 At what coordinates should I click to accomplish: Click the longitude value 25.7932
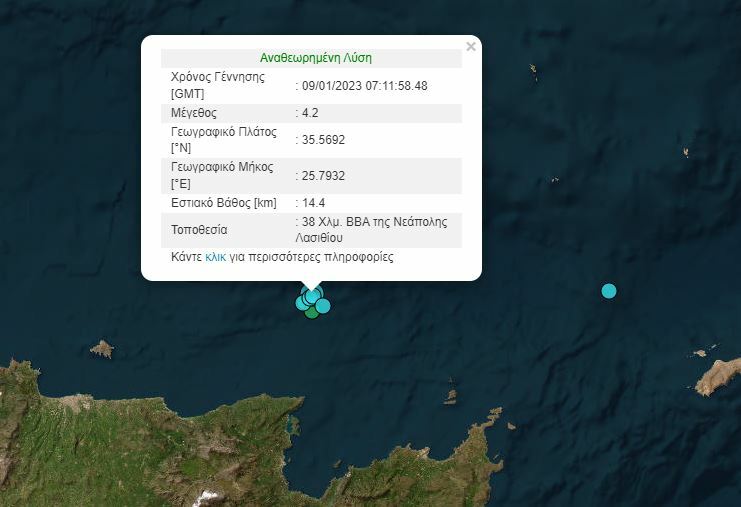pos(323,175)
